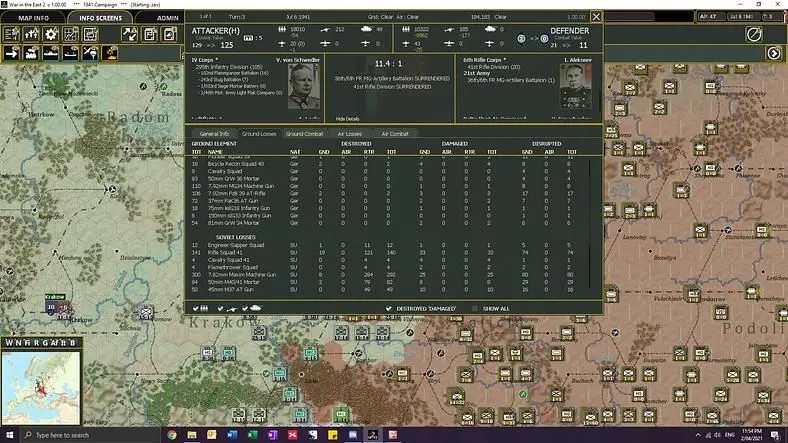The height and width of the screenshot is (443, 788).
Task: Open Excel from the taskbar
Action: click(252, 434)
